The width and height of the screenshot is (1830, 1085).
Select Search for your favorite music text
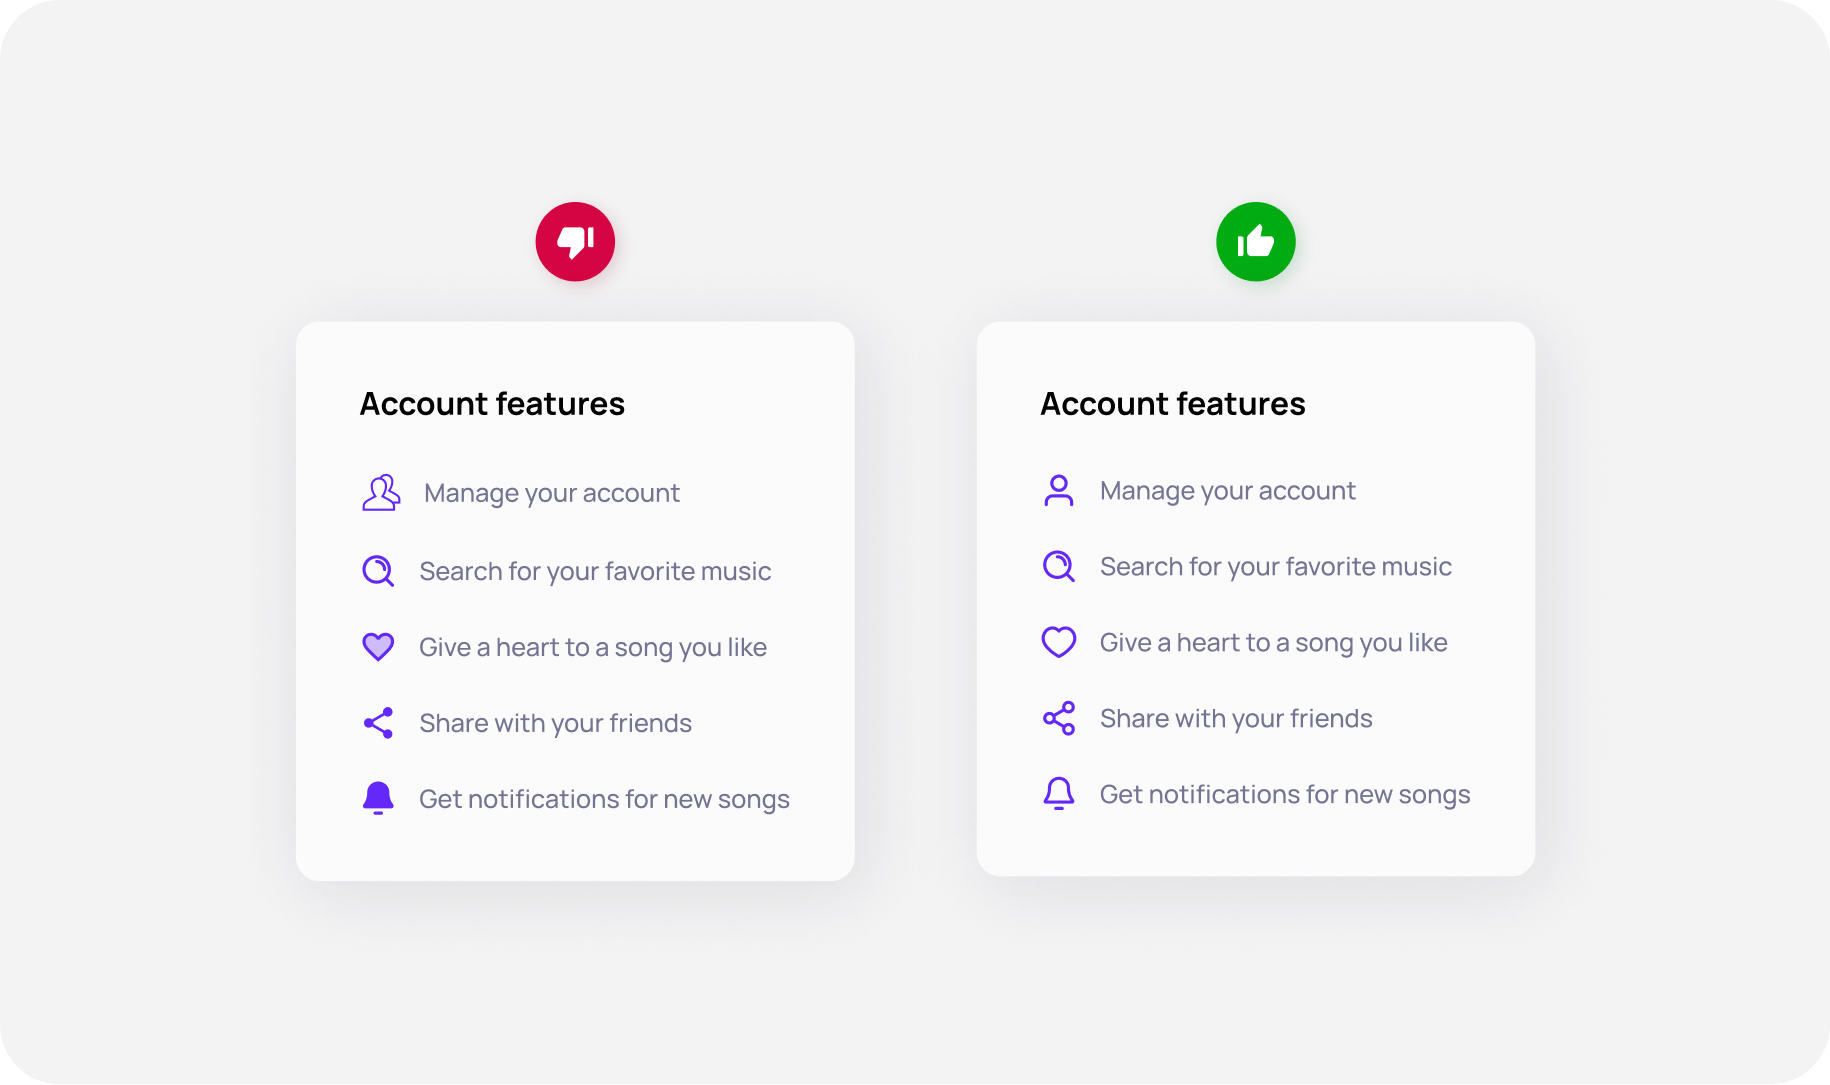(595, 571)
